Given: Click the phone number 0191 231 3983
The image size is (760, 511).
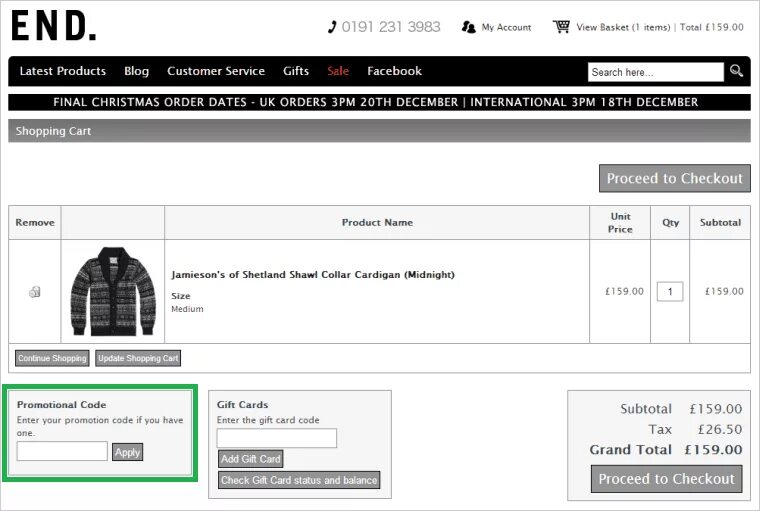Looking at the screenshot, I should pos(391,27).
